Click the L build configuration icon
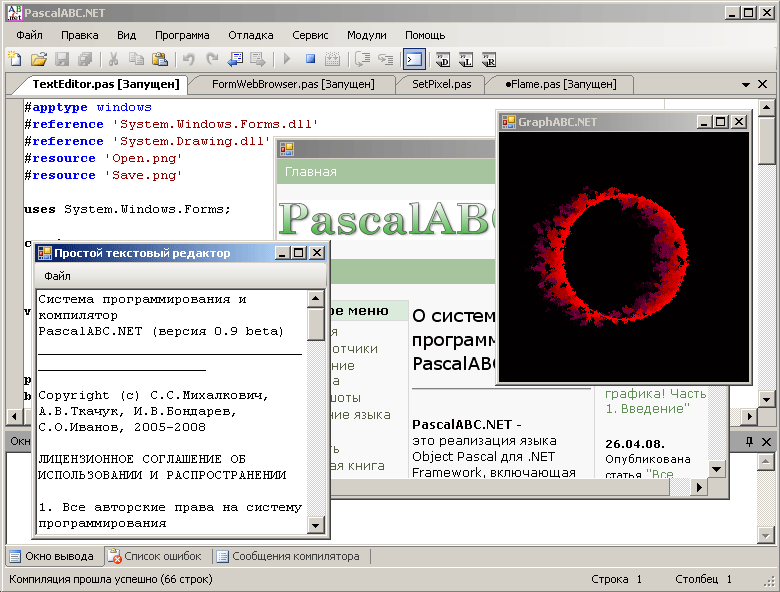780x592 pixels. [x=466, y=60]
